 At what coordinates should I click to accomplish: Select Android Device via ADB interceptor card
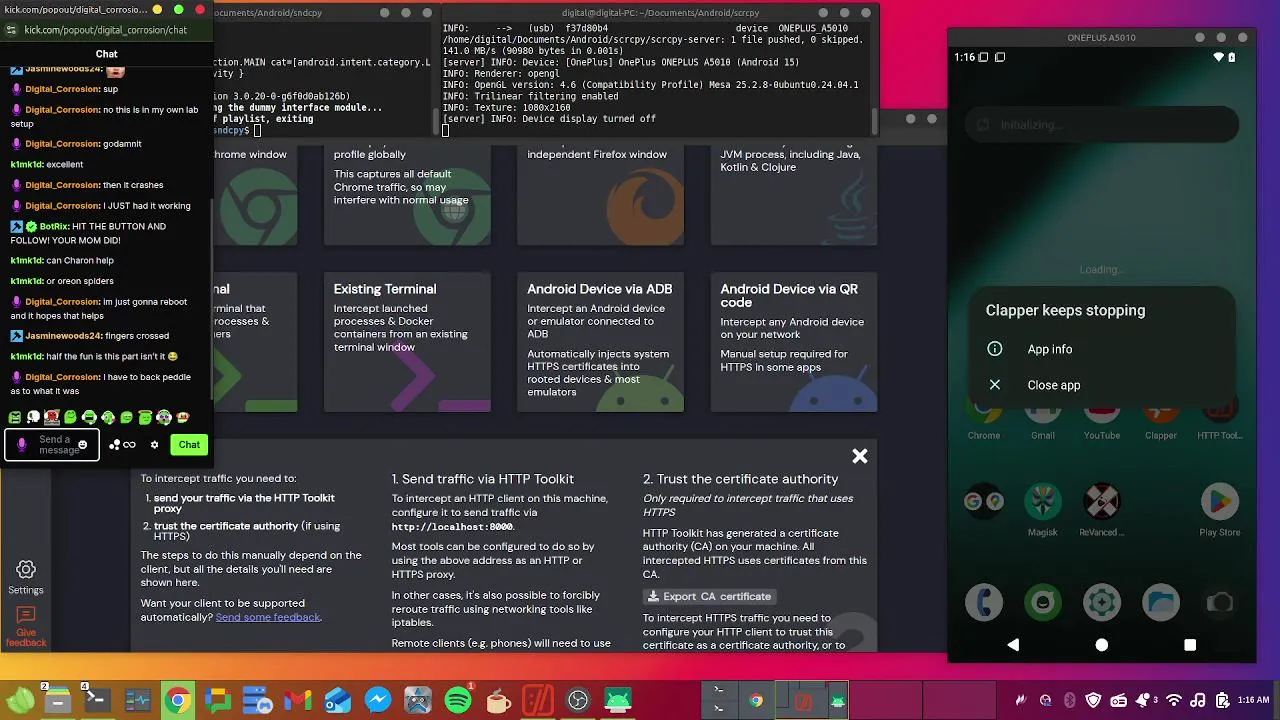tap(600, 342)
